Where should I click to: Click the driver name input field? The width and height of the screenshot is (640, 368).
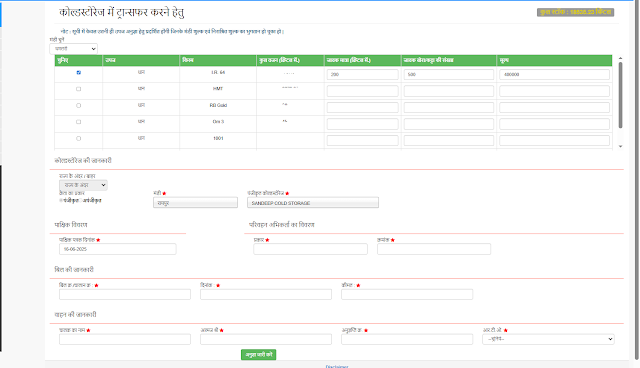pyautogui.click(x=125, y=339)
